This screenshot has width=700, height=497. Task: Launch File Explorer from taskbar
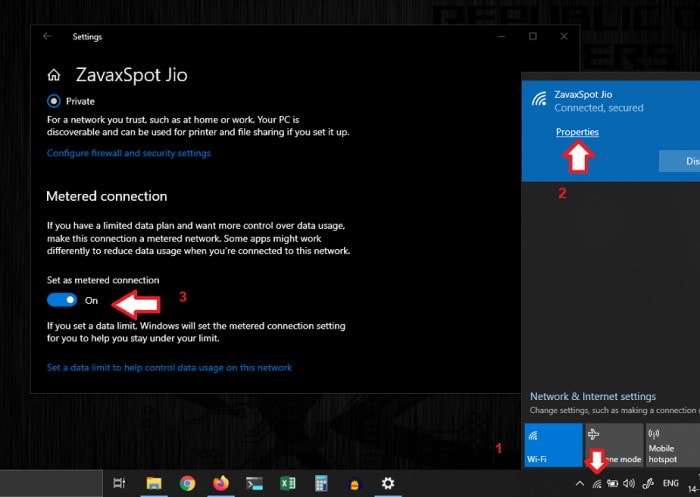[154, 483]
